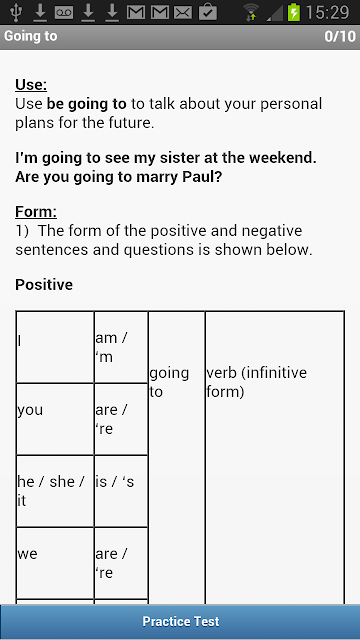Tap the Positive table heading

tap(44, 284)
